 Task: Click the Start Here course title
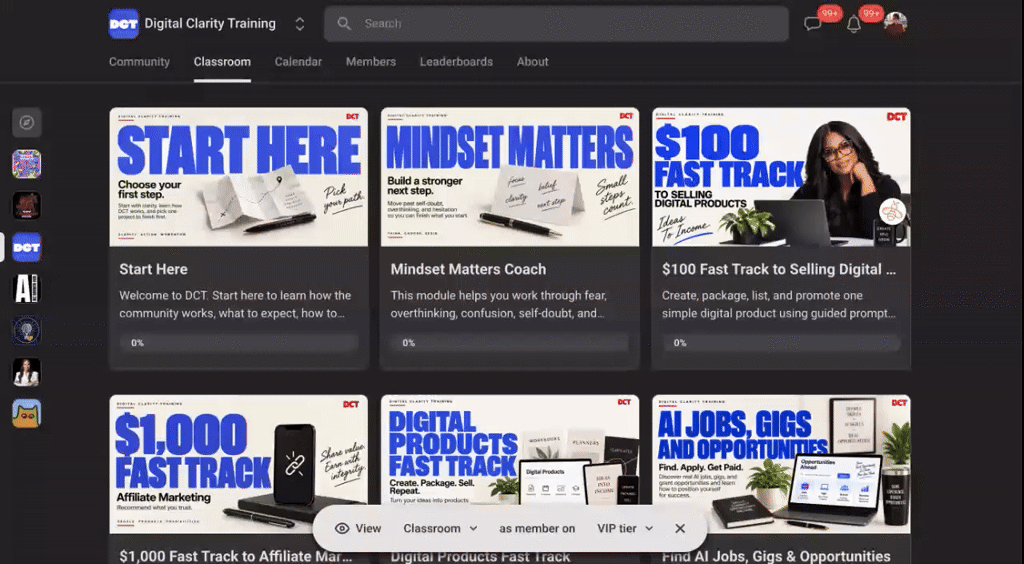point(153,269)
